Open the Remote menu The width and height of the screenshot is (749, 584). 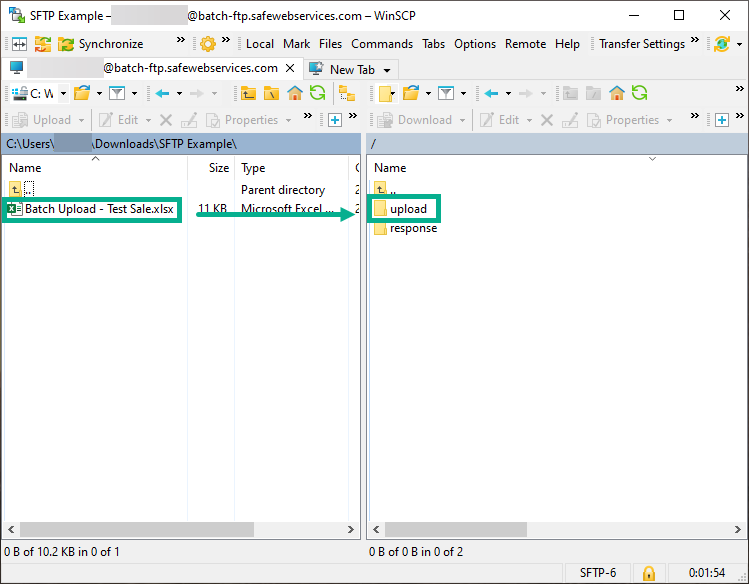[525, 44]
